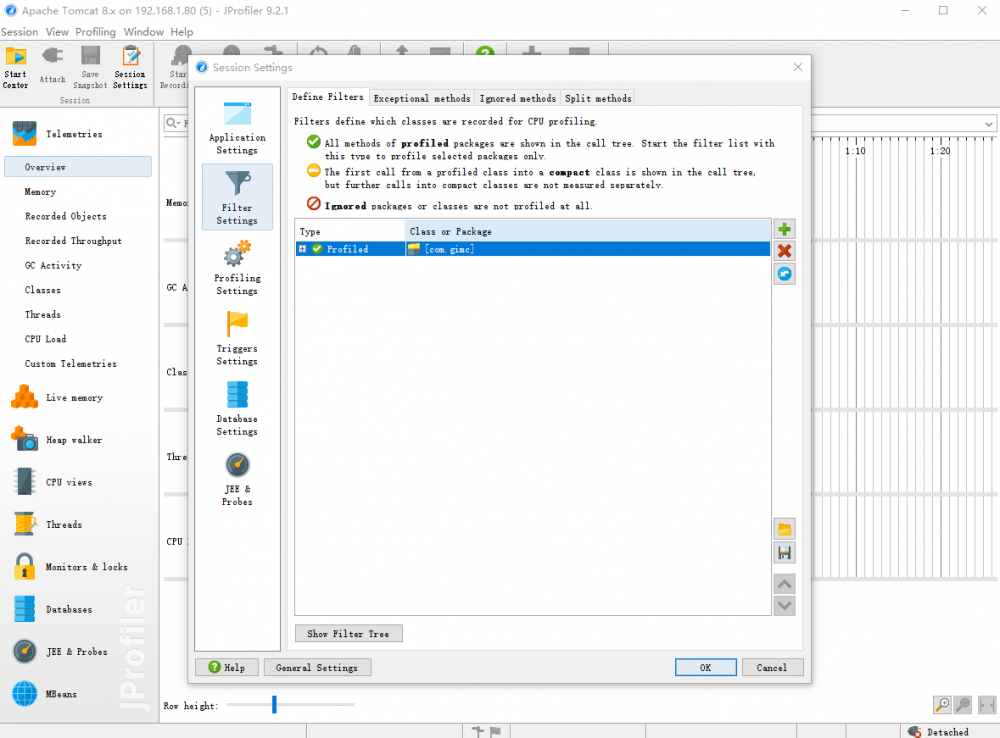Click the Type column header
Screen dimensions: 1000x738
[x=349, y=232]
